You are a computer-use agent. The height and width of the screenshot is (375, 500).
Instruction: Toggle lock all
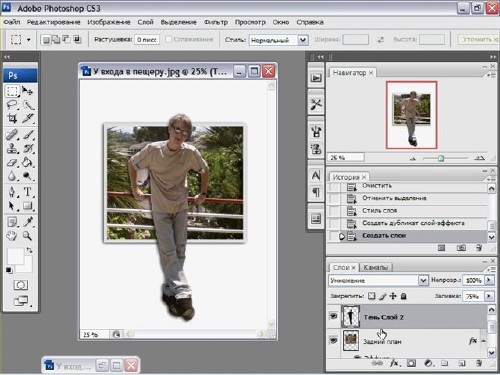click(x=403, y=296)
